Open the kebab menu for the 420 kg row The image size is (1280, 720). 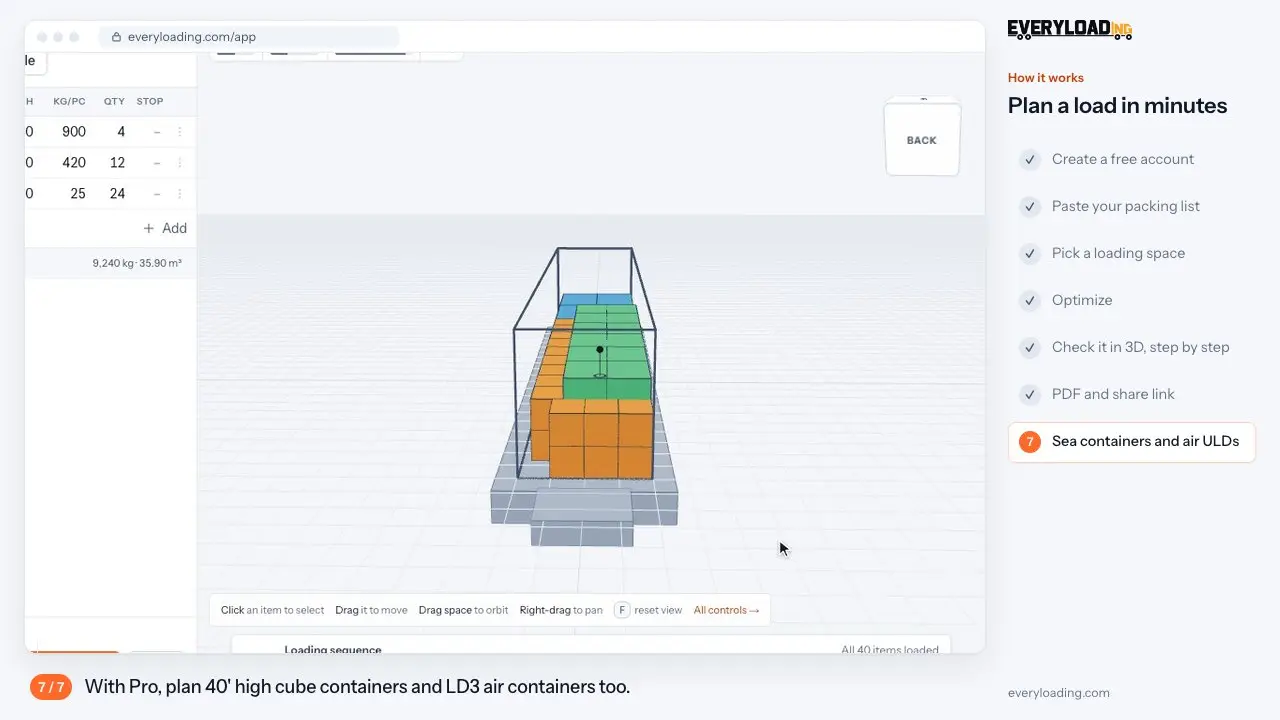coord(180,163)
